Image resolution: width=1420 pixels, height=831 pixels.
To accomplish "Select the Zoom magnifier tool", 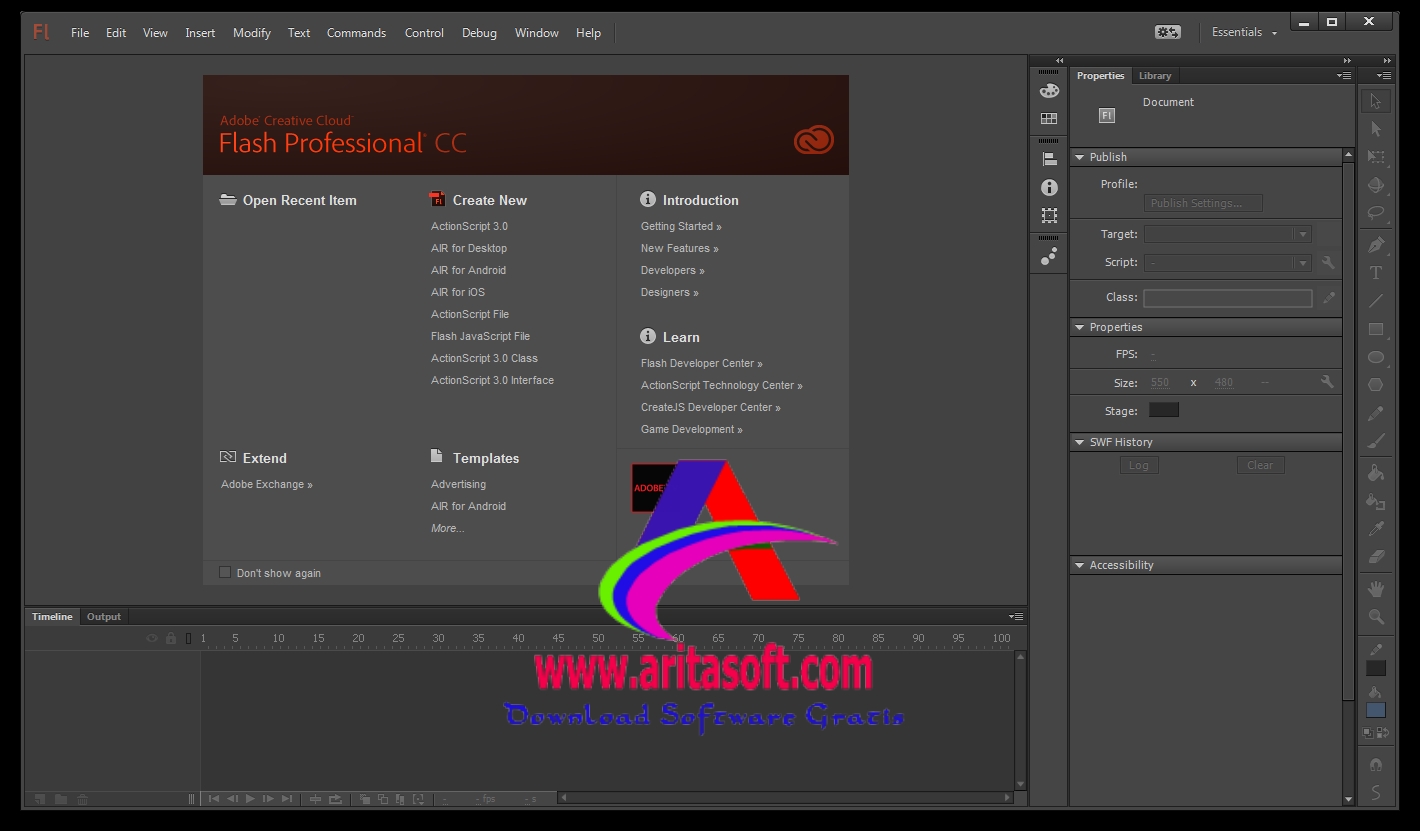I will (x=1376, y=617).
